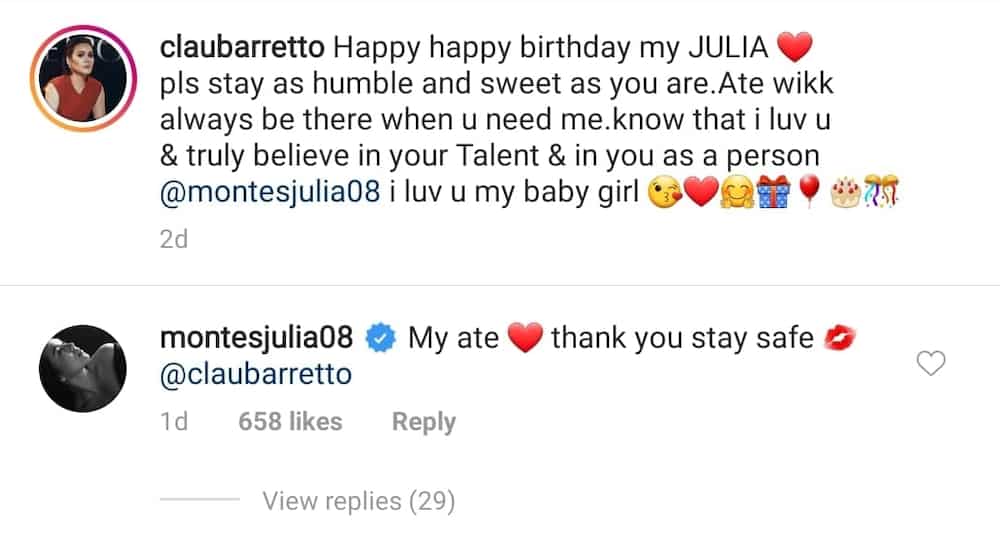Click the red balloon emoji
1000x545 pixels.
(x=809, y=191)
